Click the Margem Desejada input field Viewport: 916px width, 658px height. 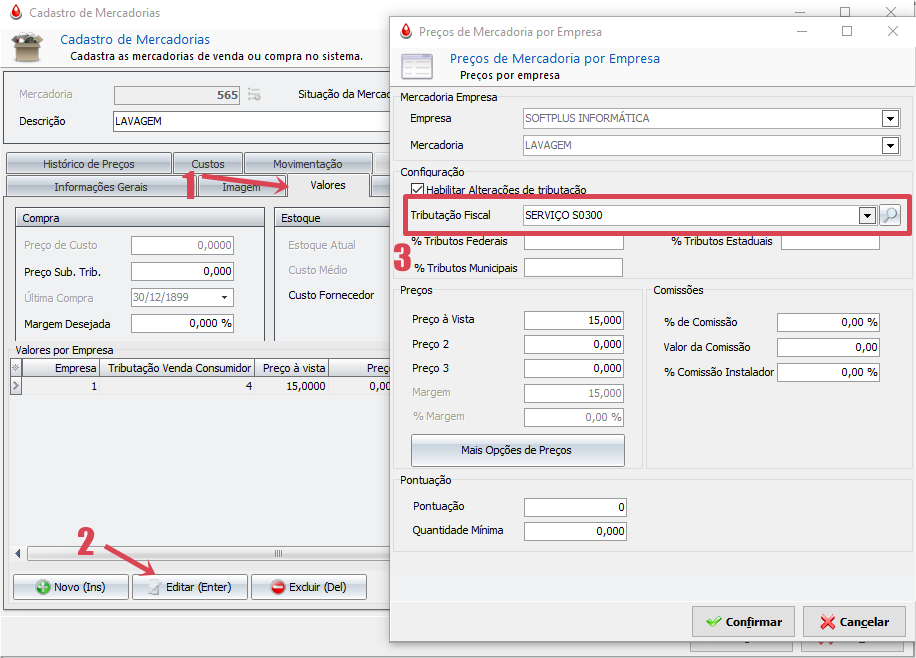(182, 324)
